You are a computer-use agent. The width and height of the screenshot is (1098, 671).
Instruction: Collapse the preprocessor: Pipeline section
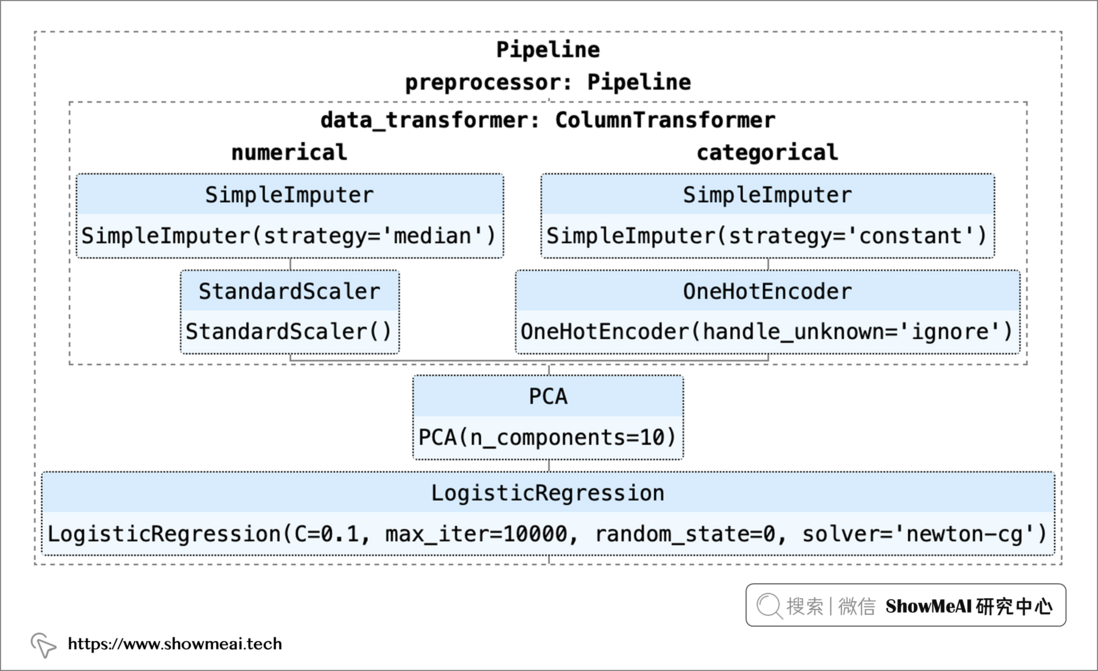pos(548,82)
